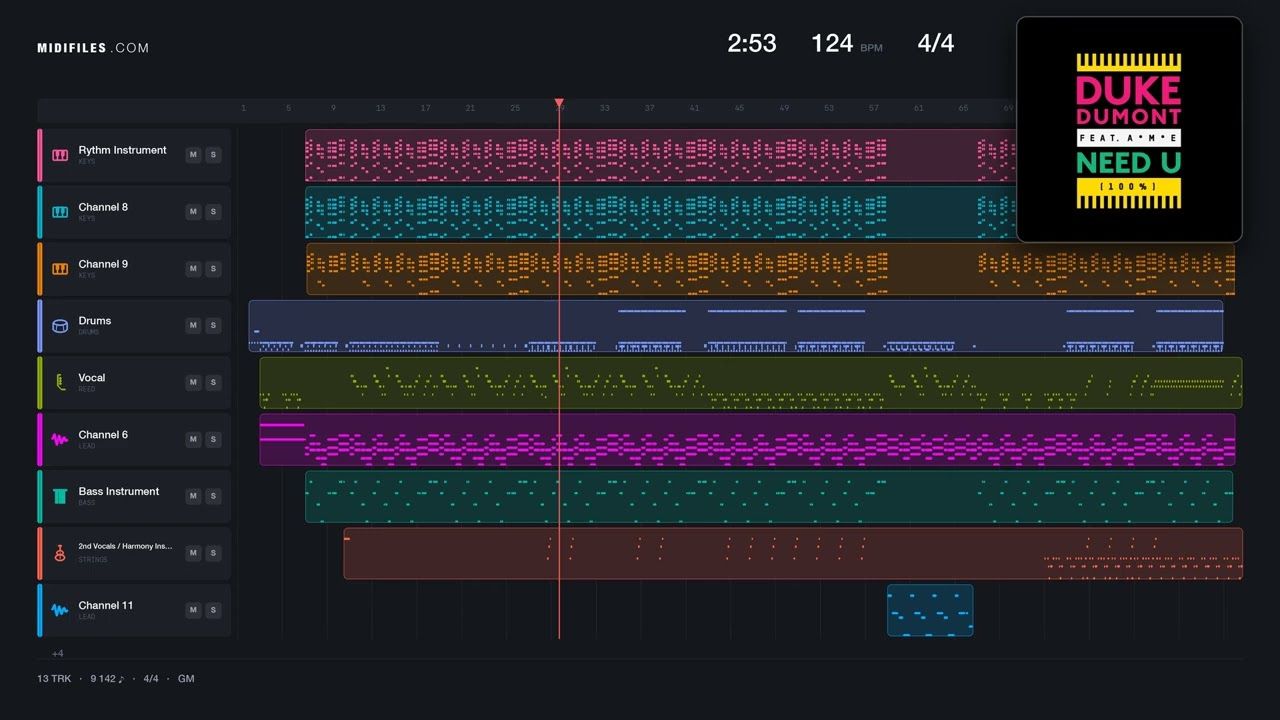
Task: Open the MIDIFILES.COM logo link
Action: click(93, 48)
